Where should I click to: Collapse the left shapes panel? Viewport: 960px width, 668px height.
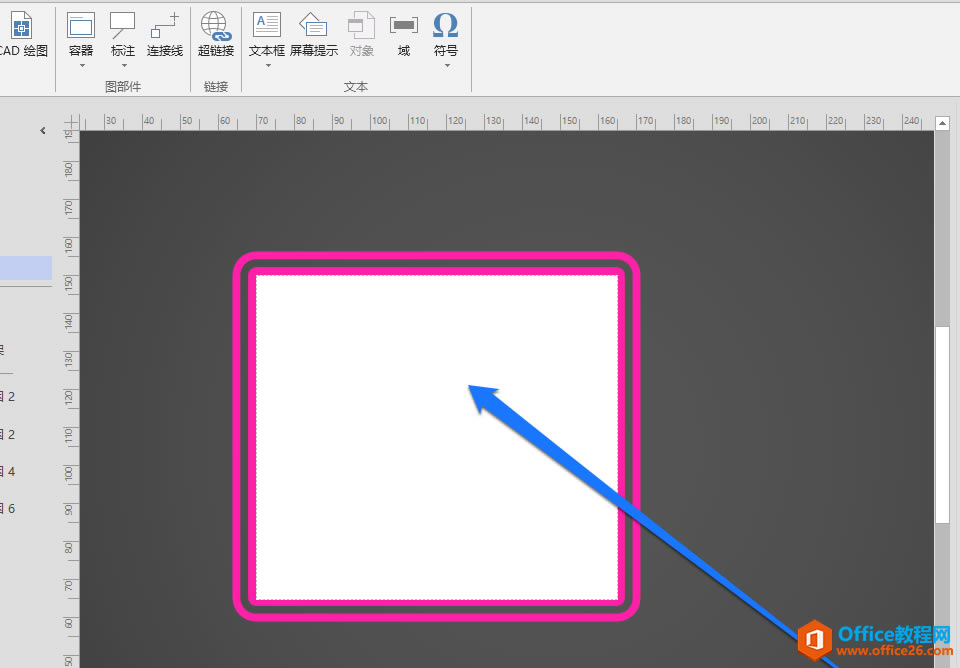pos(42,130)
